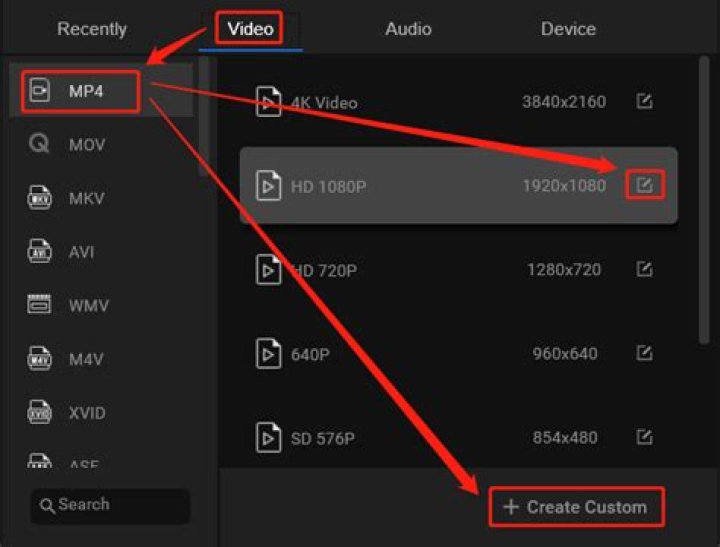Select the SD 576P preset name
The image size is (720, 547).
tap(322, 439)
